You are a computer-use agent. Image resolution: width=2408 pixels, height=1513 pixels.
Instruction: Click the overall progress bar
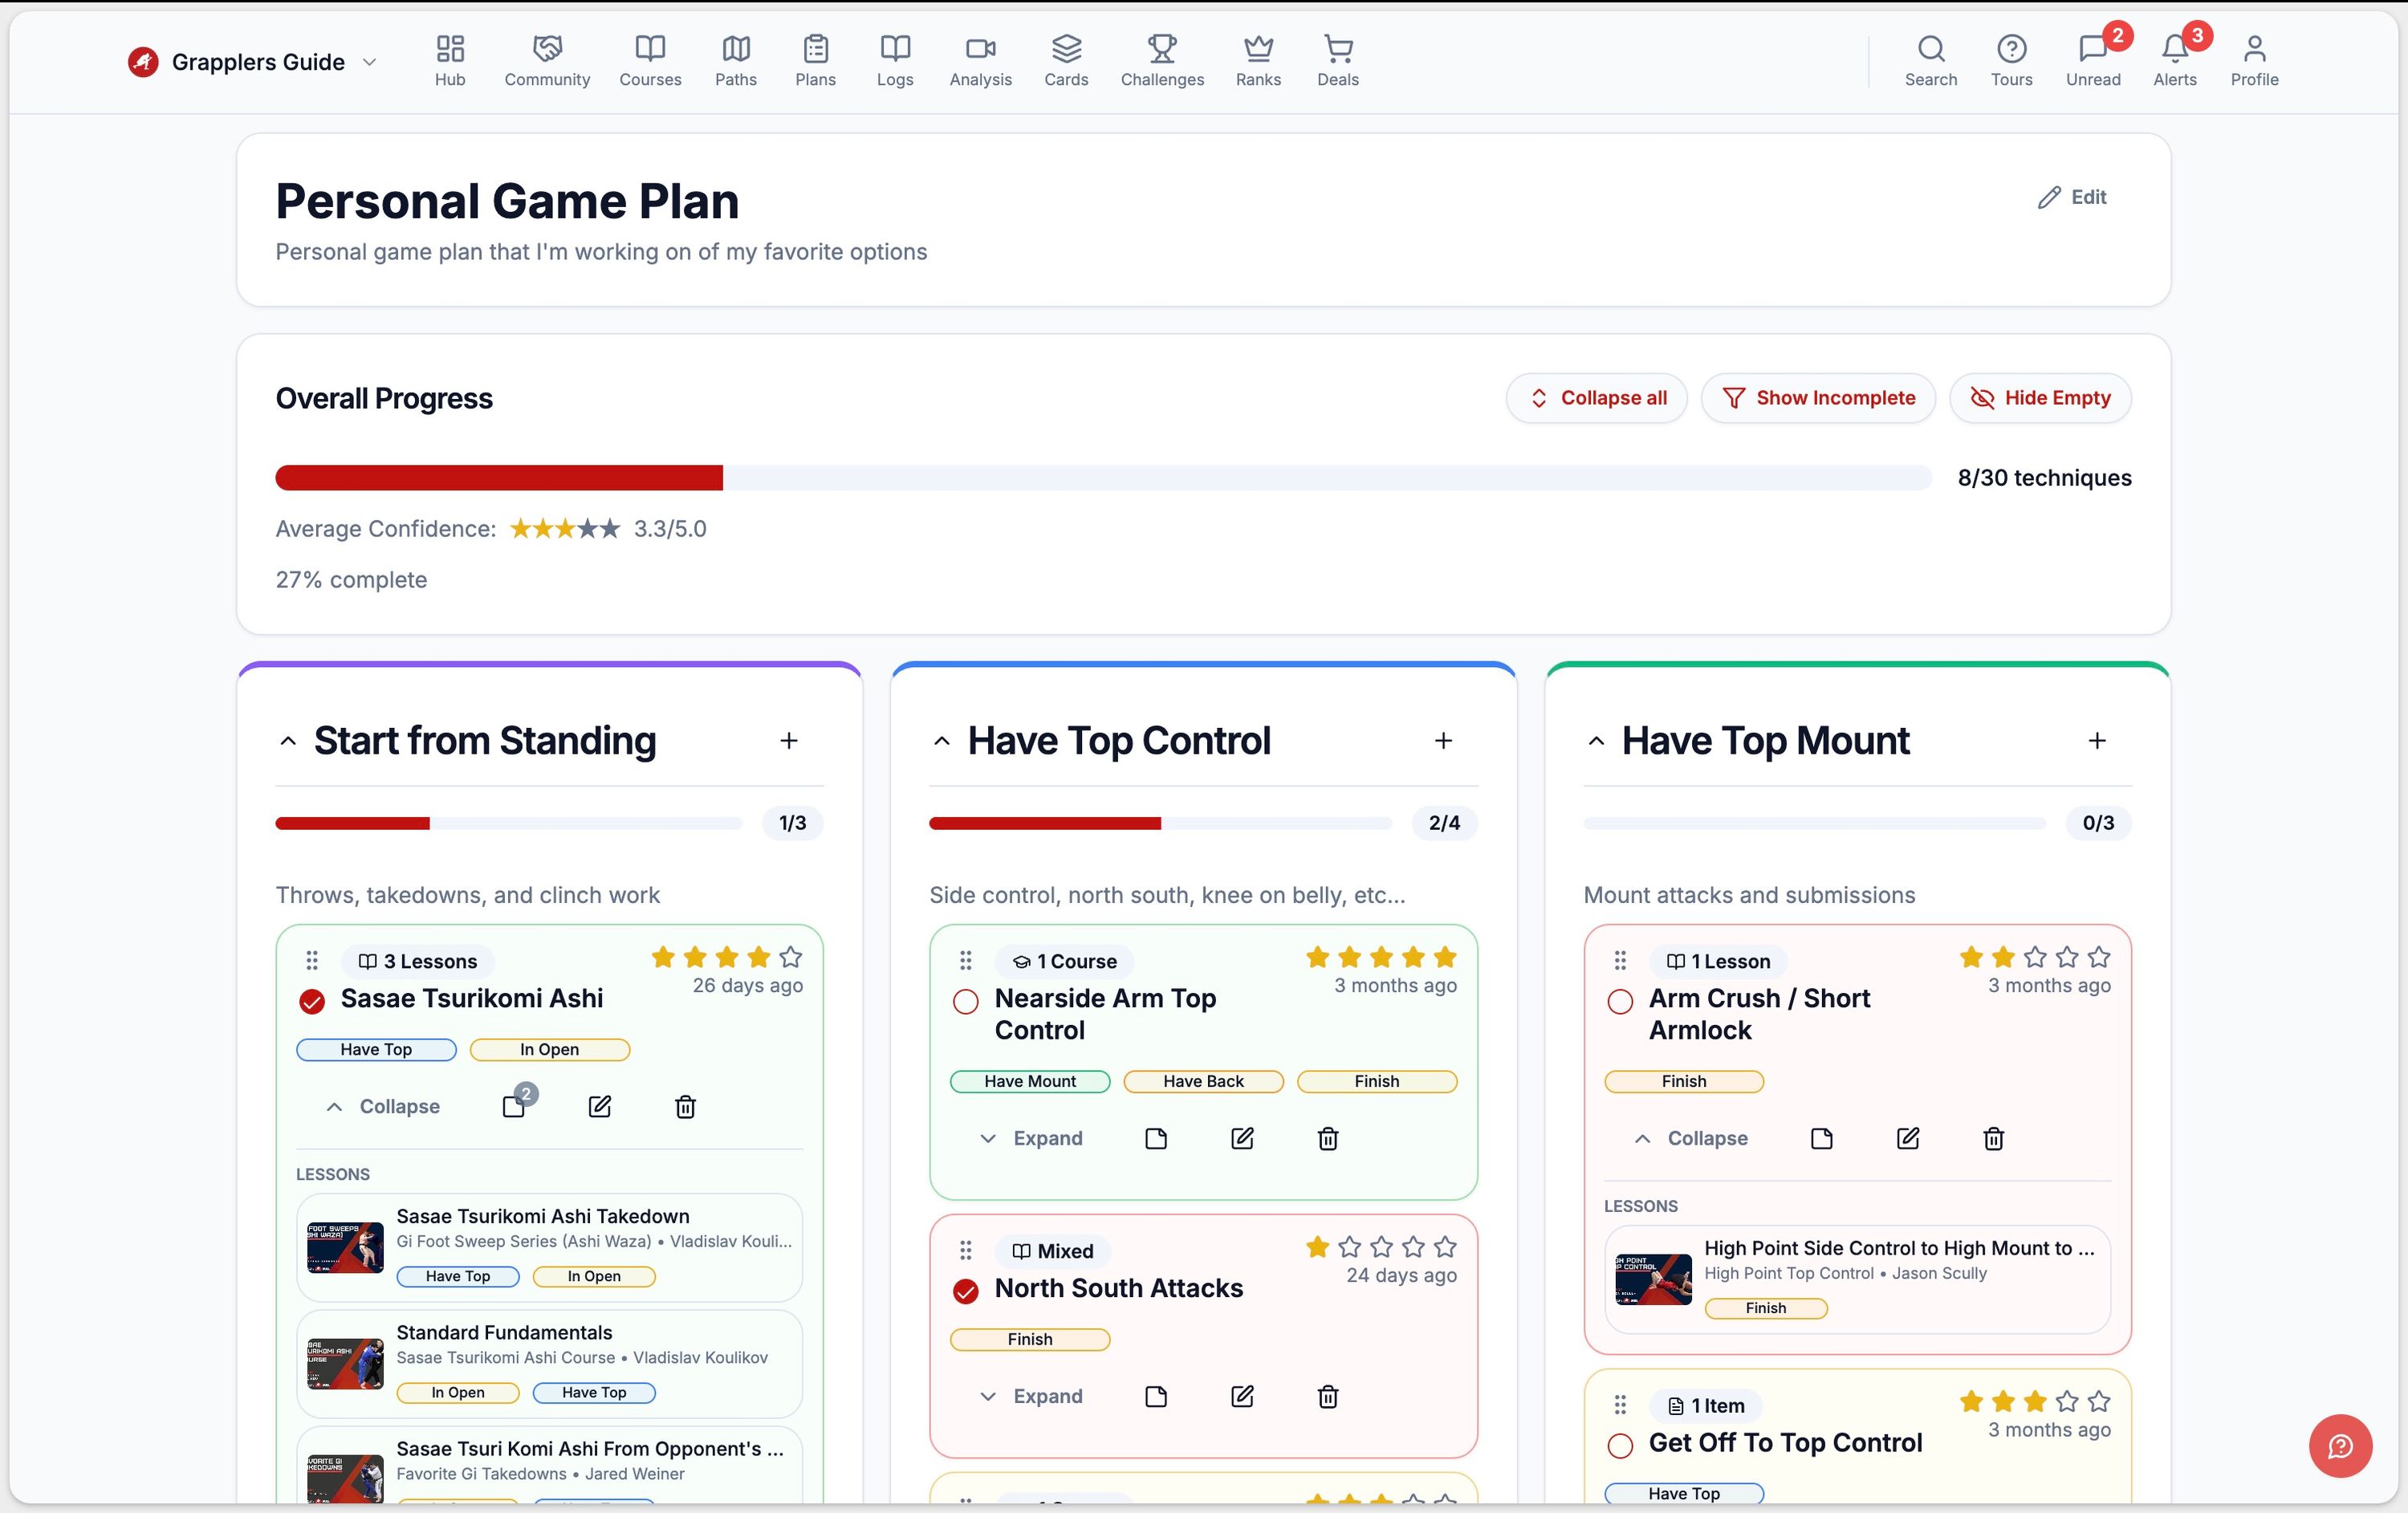(1103, 478)
